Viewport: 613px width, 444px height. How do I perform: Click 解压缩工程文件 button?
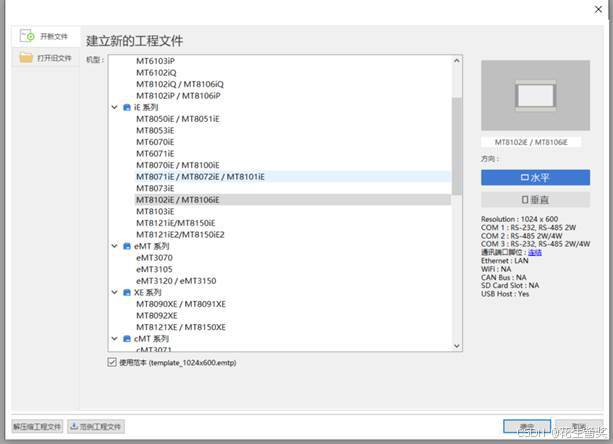pyautogui.click(x=37, y=426)
